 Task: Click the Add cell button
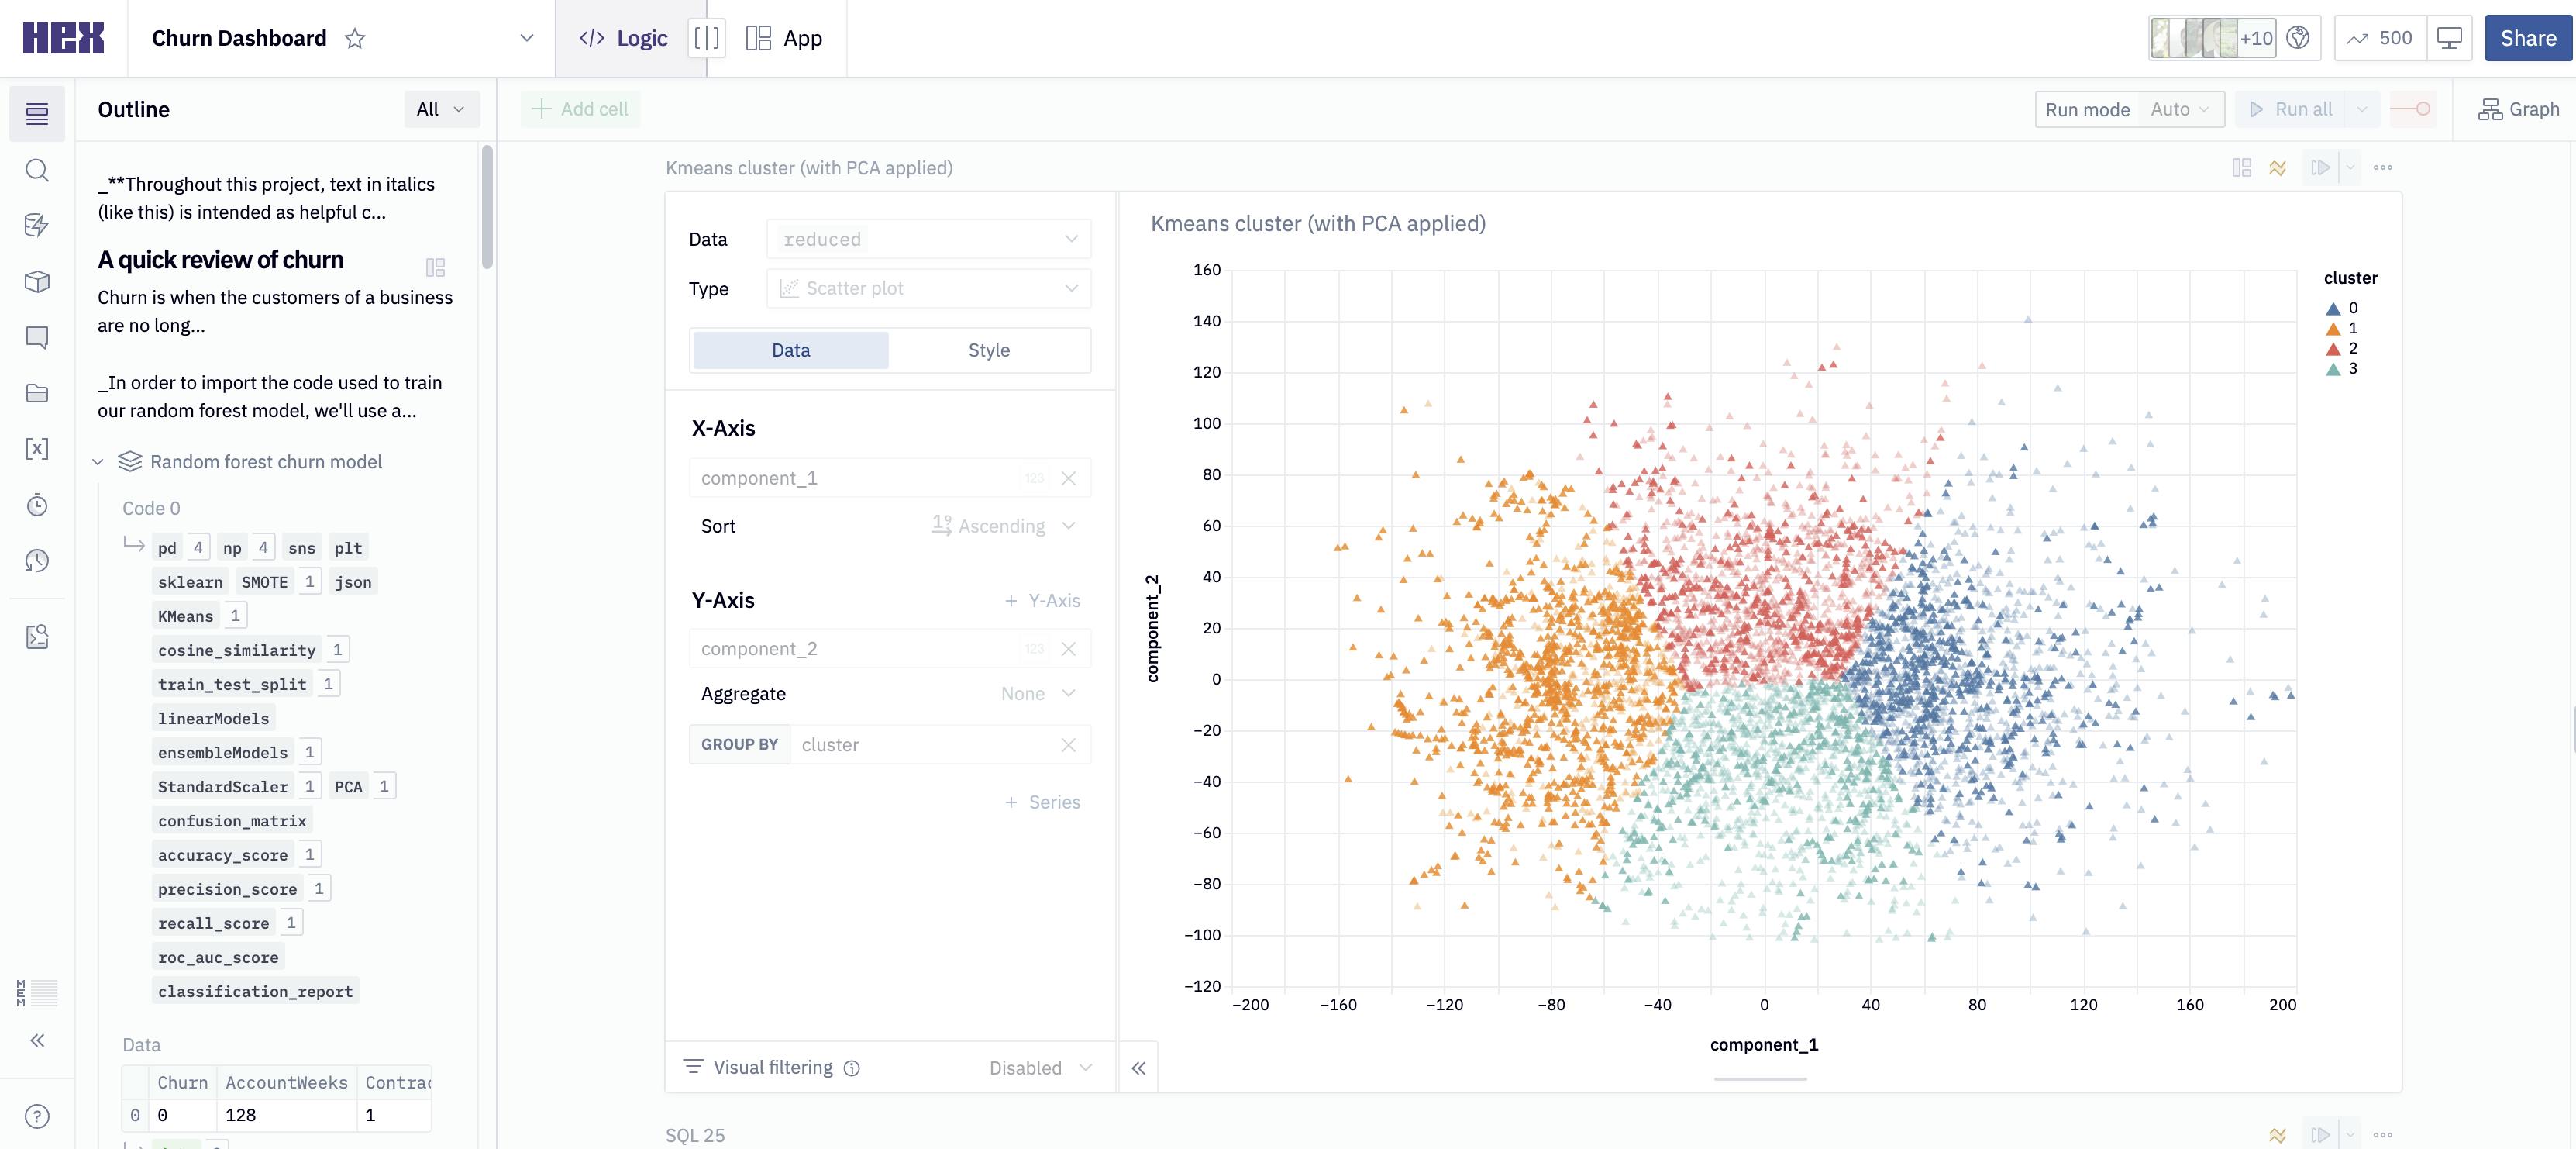[581, 109]
